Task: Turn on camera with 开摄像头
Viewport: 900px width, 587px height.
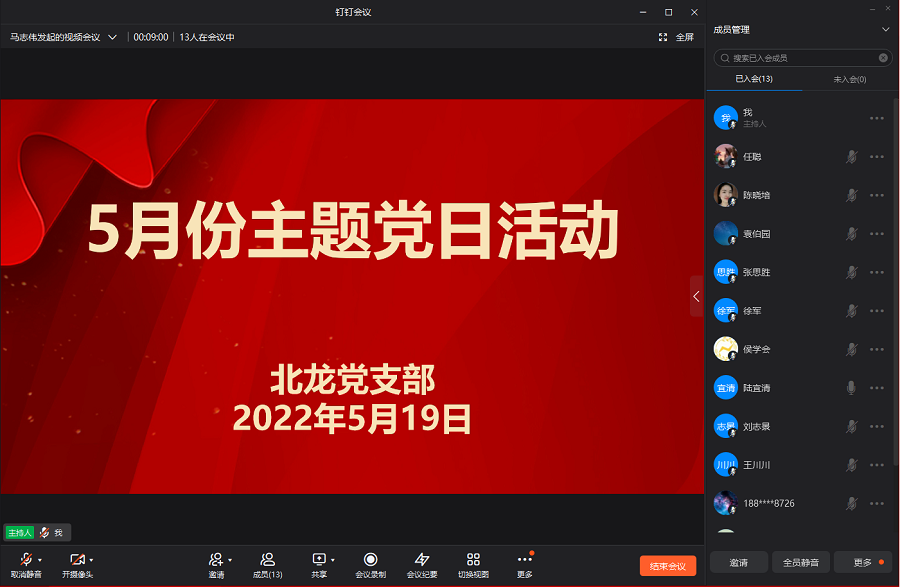Action: pos(76,560)
